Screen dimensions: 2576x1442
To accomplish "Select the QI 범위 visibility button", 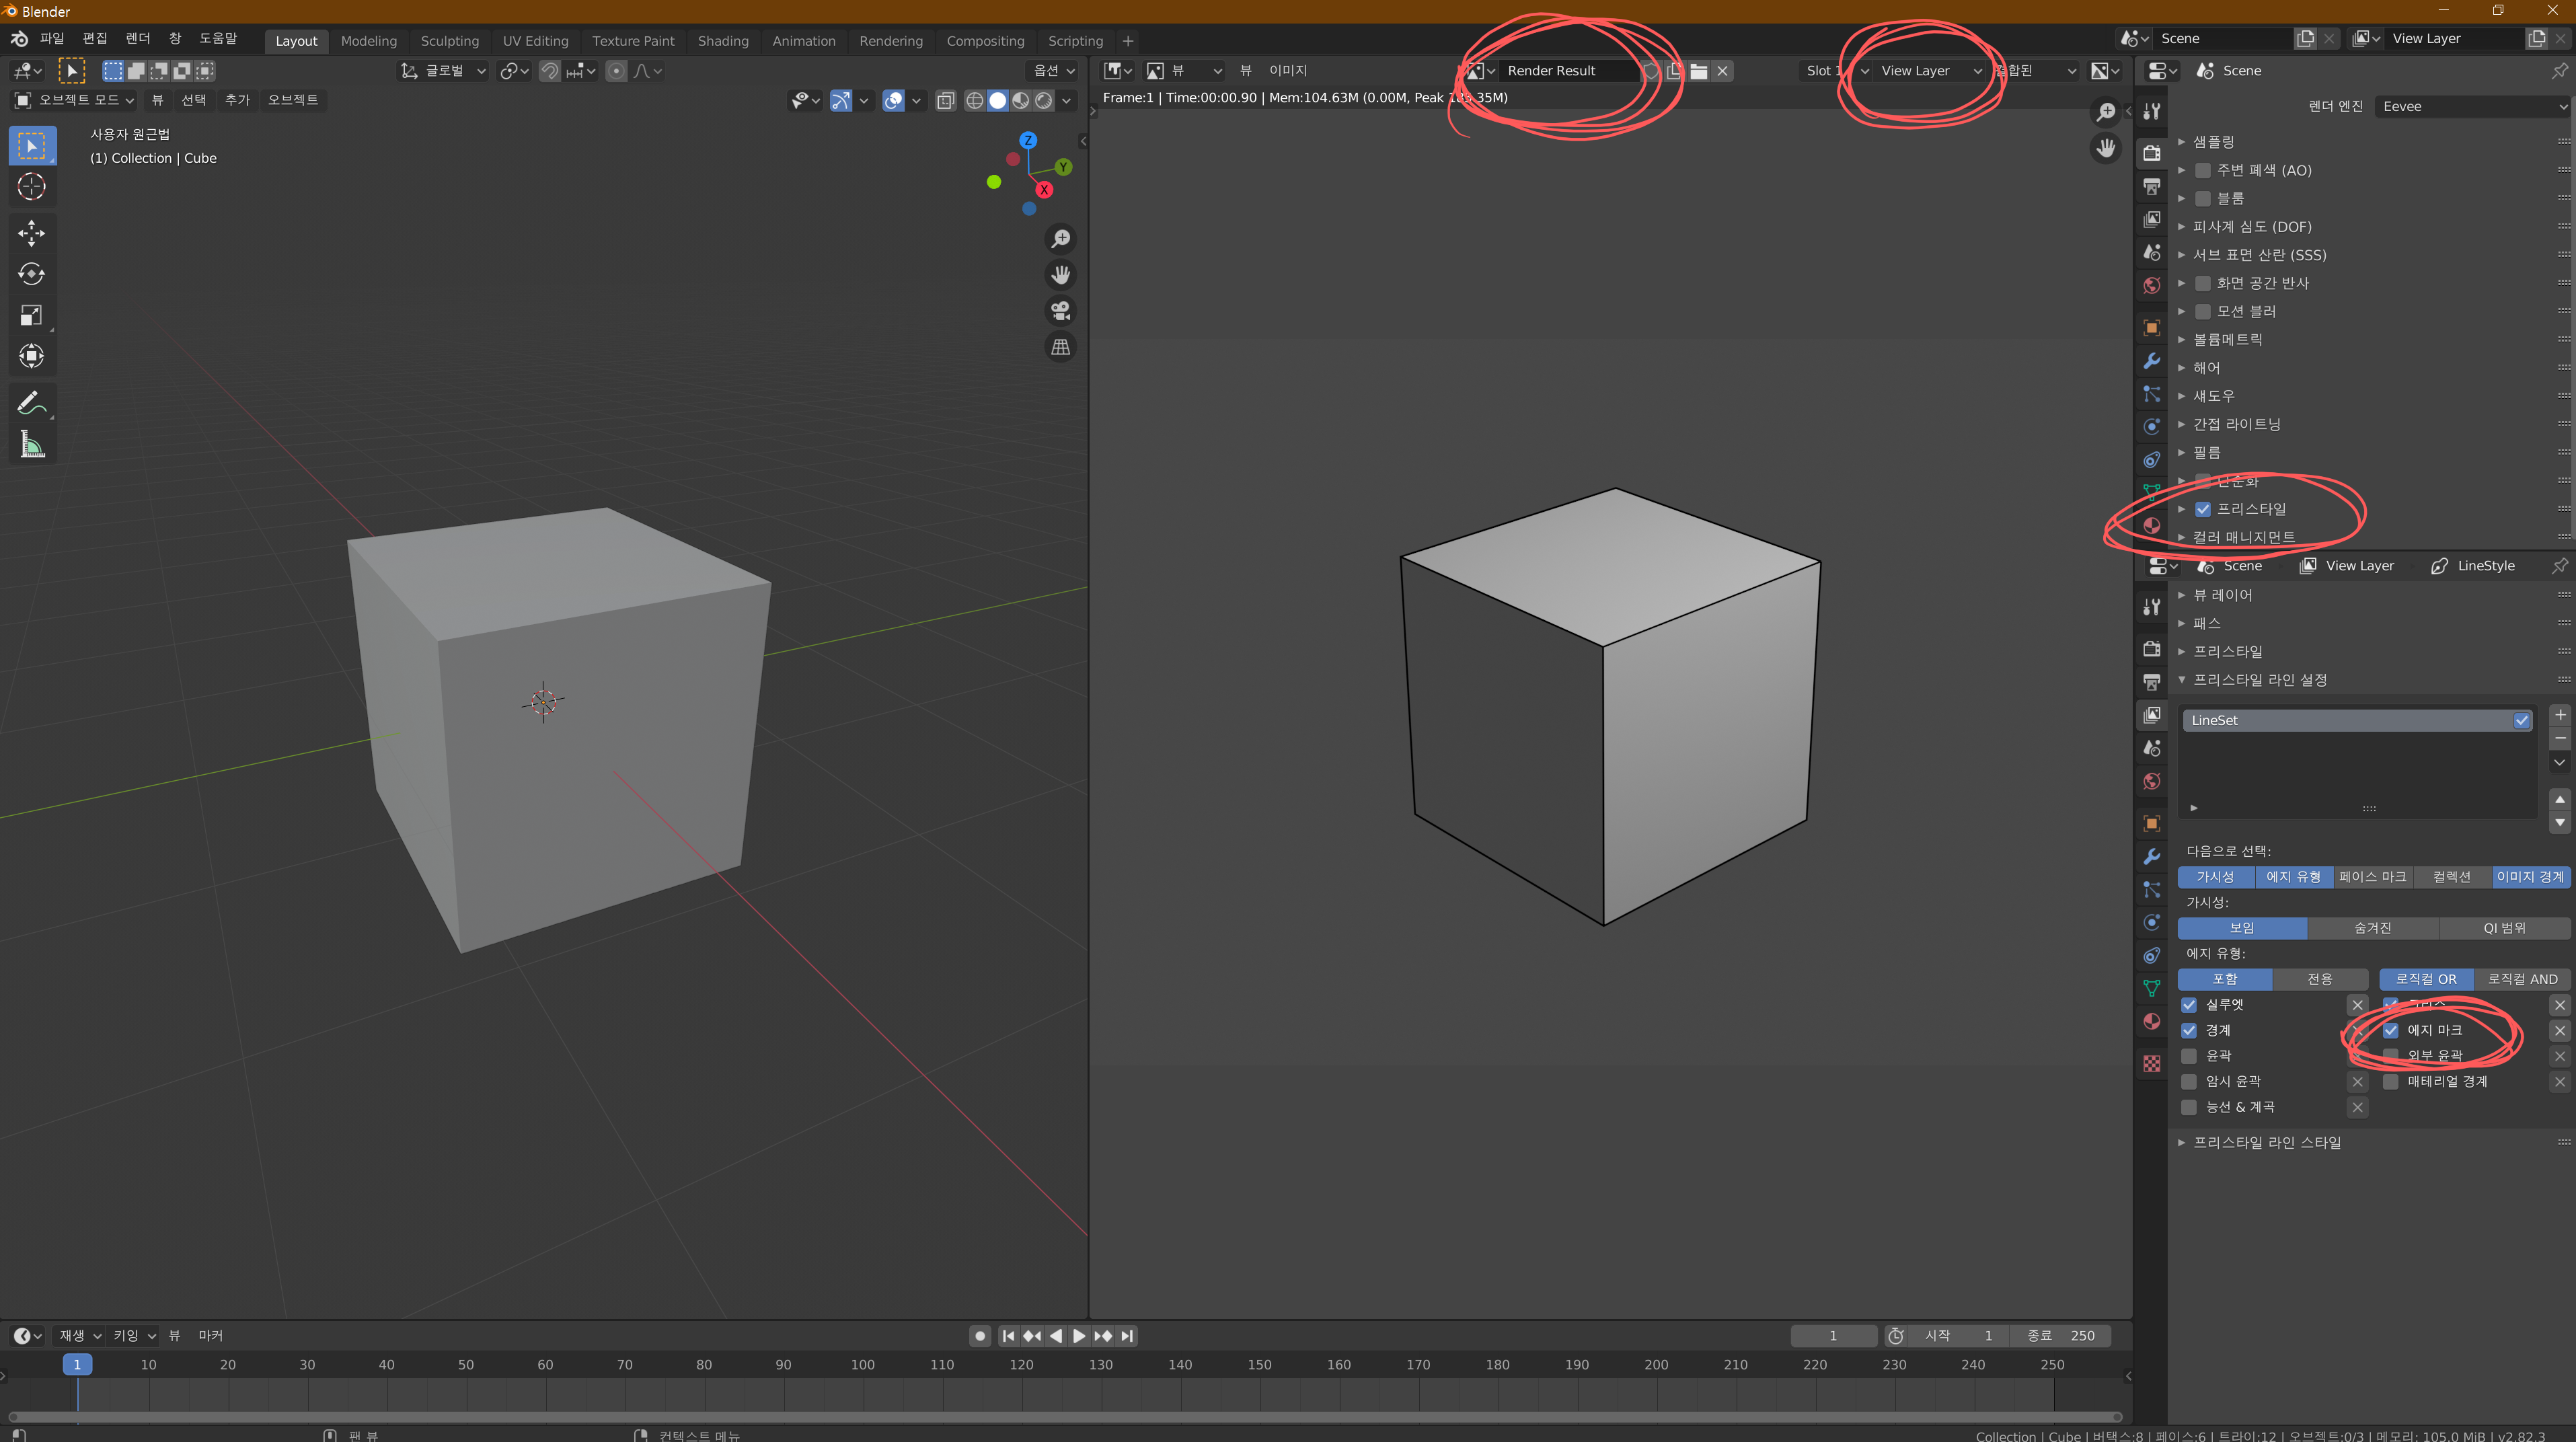I will 2504,929.
